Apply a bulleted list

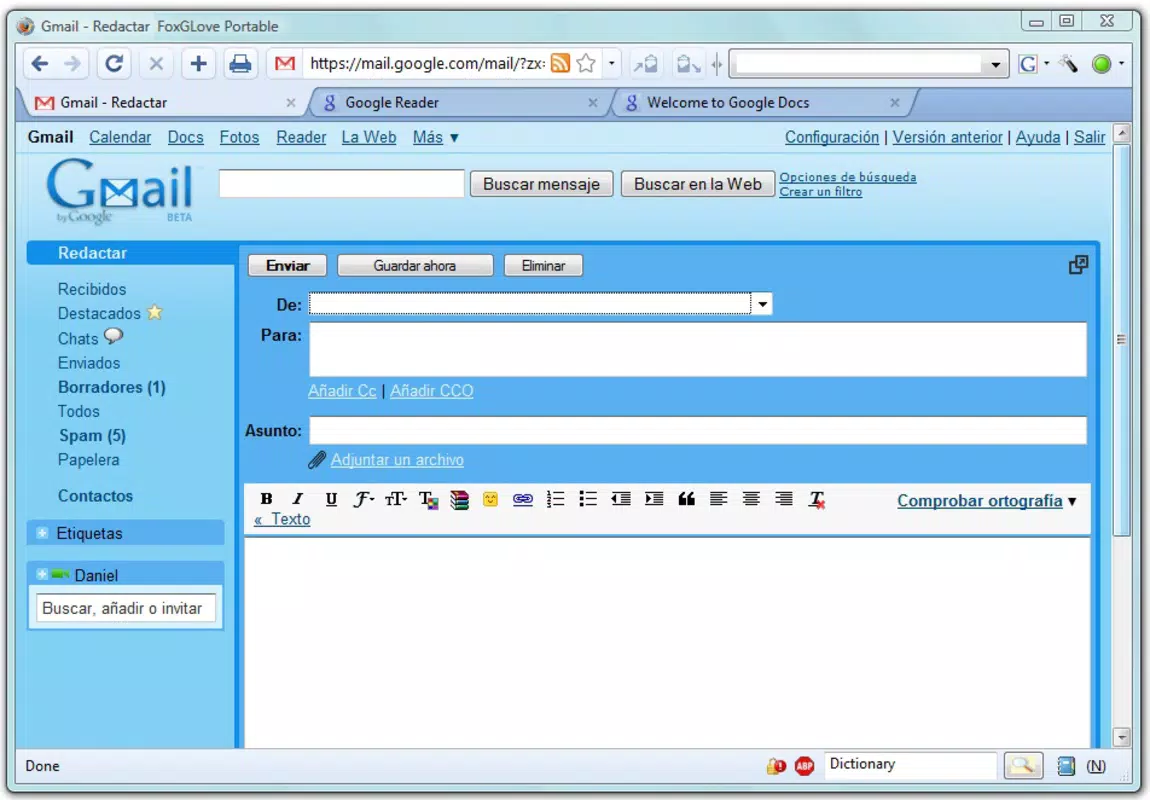click(587, 499)
